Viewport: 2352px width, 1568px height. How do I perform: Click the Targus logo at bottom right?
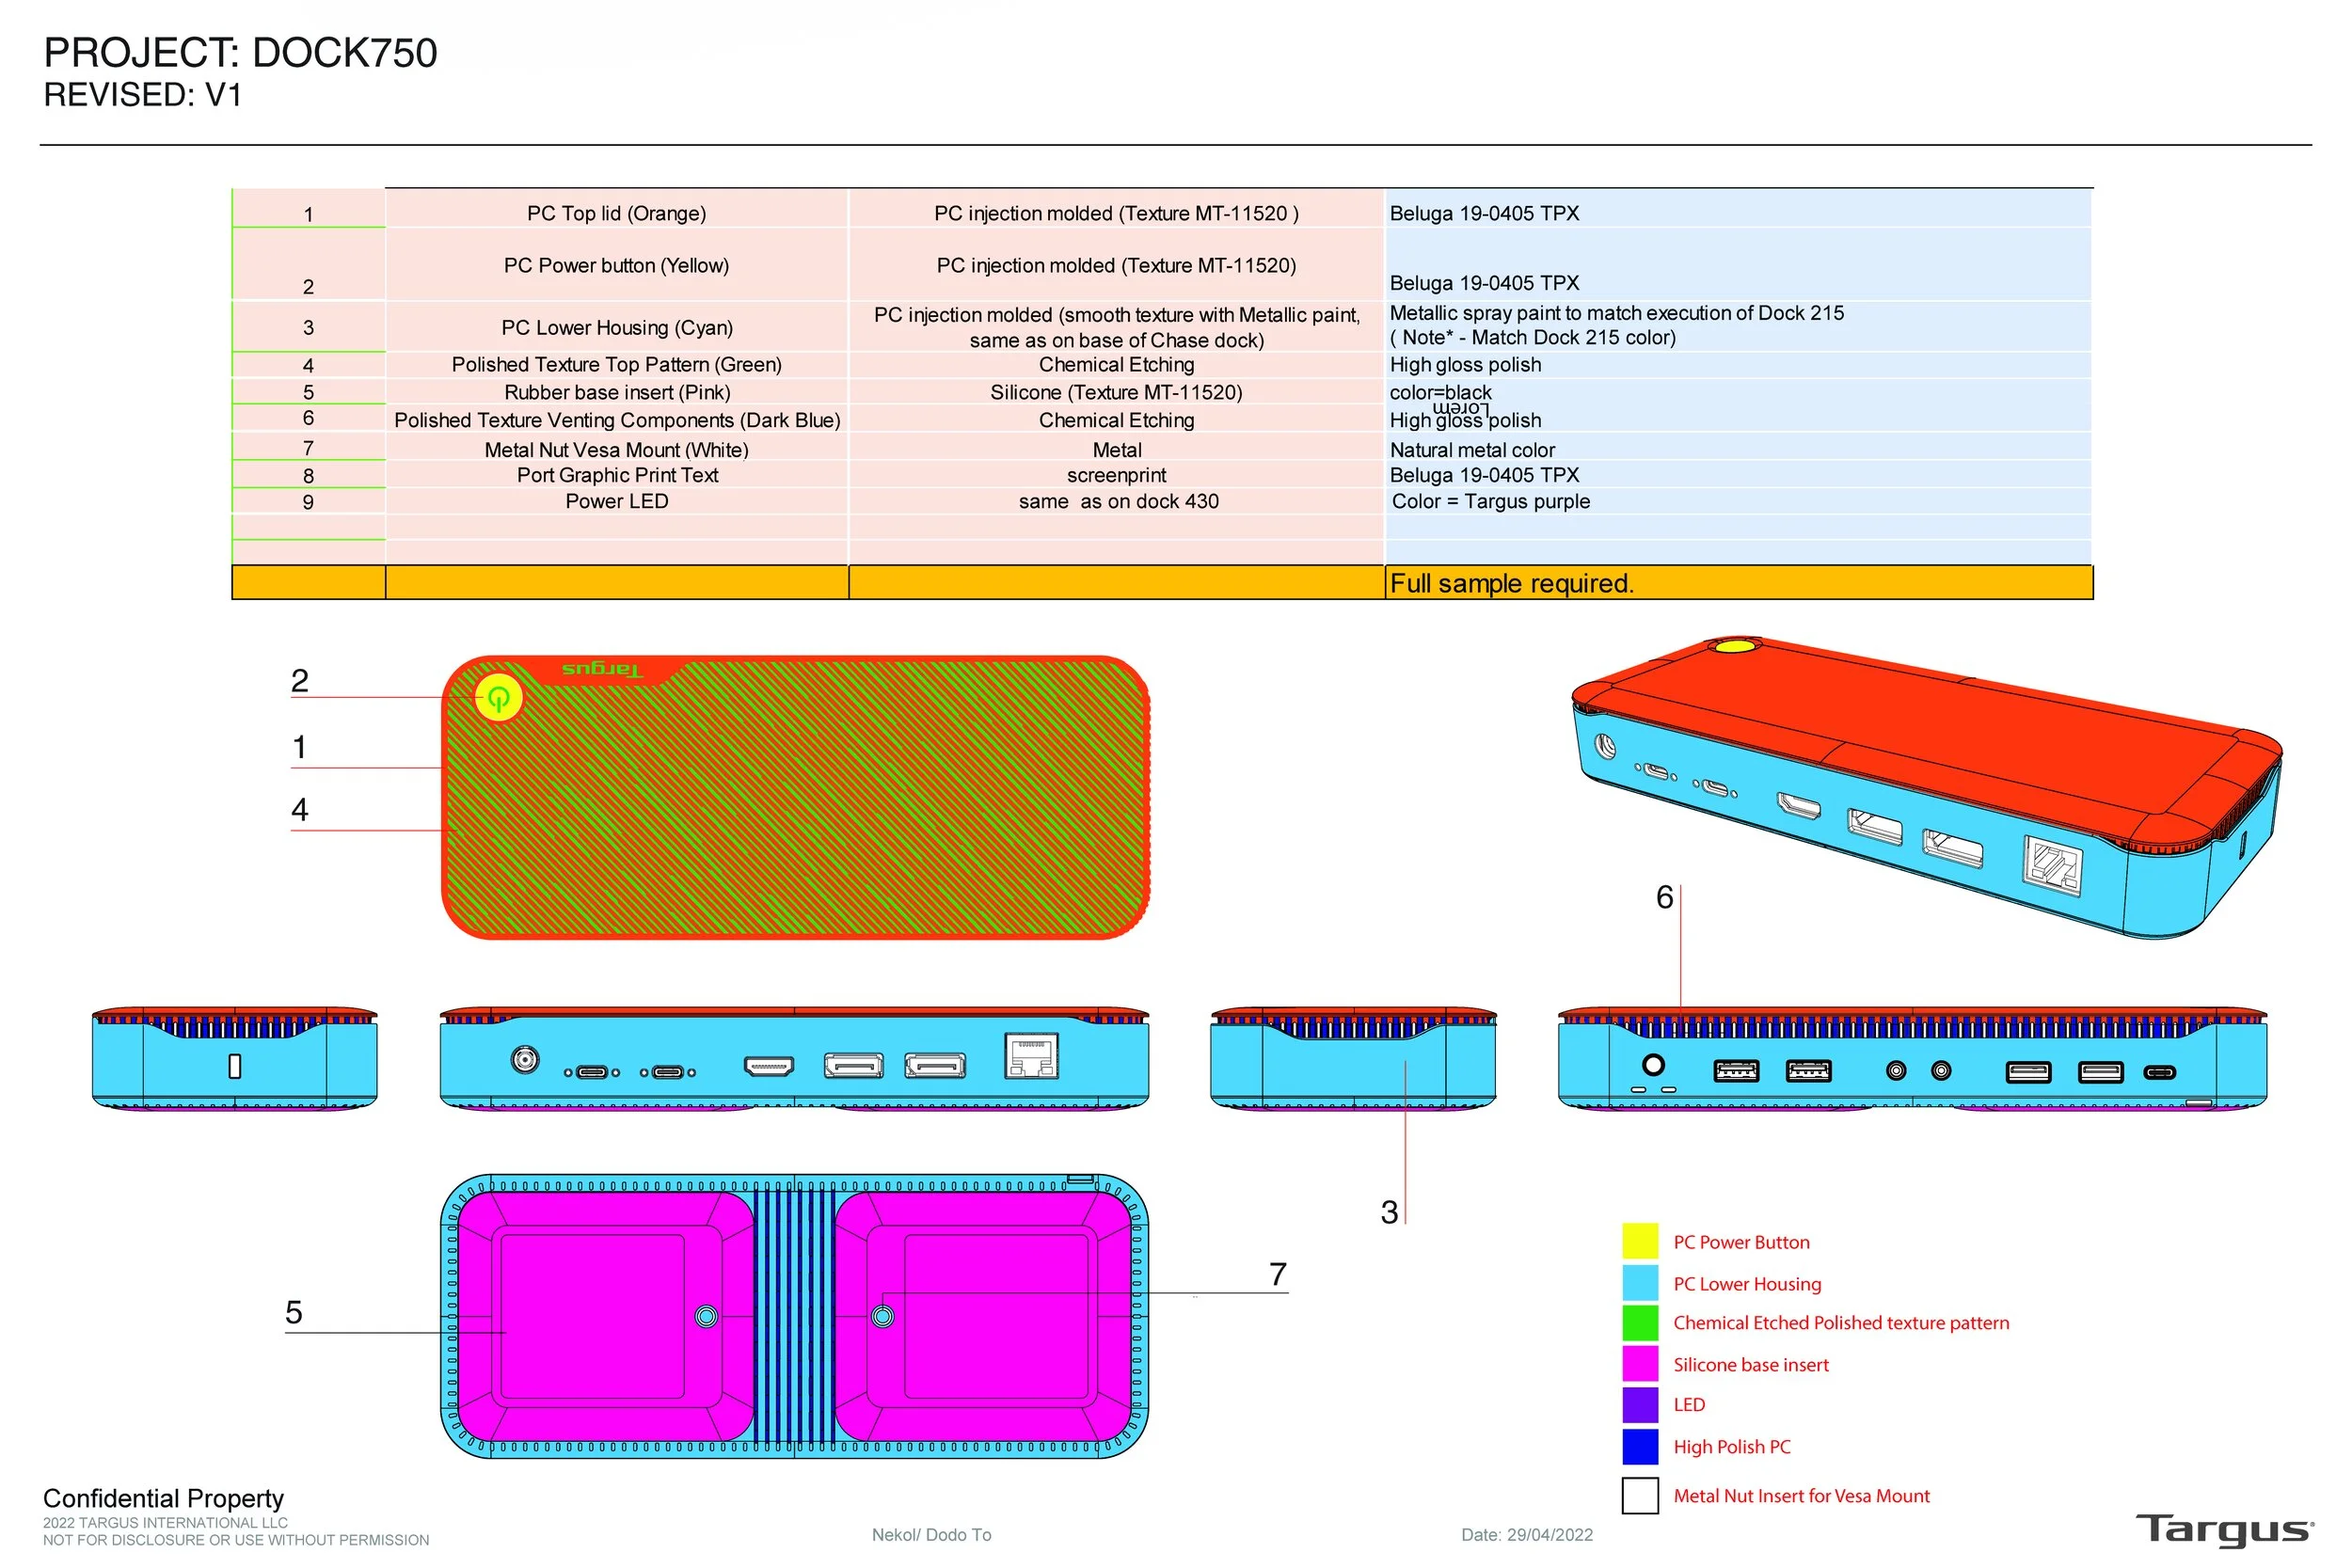click(2222, 1529)
